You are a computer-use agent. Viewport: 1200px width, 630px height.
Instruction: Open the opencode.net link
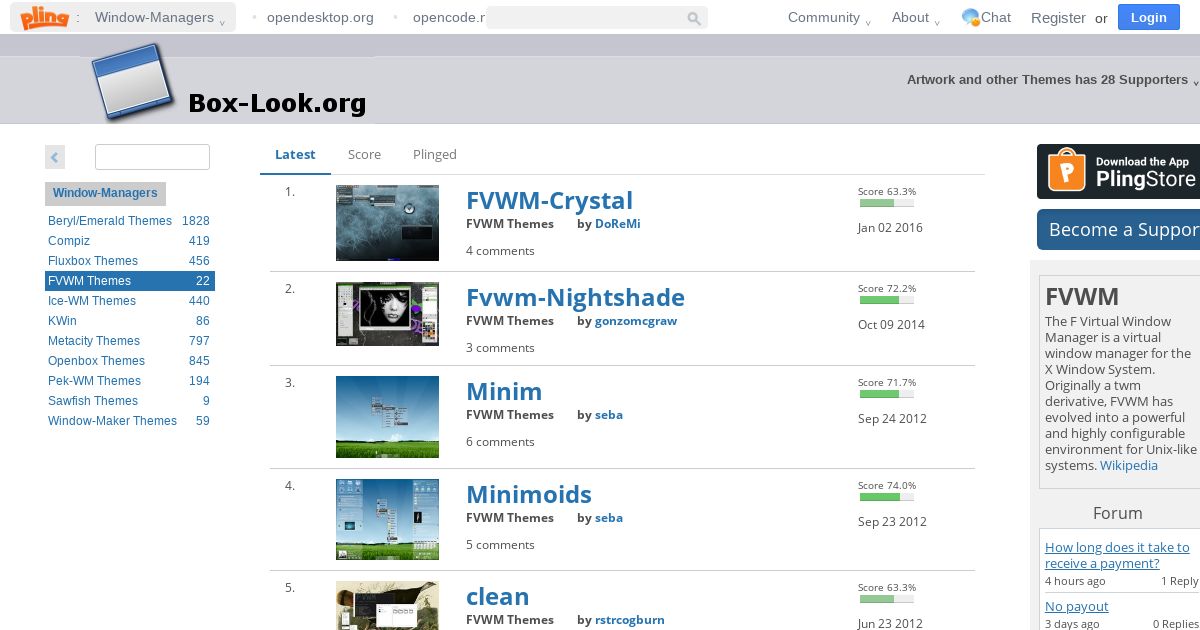(448, 17)
